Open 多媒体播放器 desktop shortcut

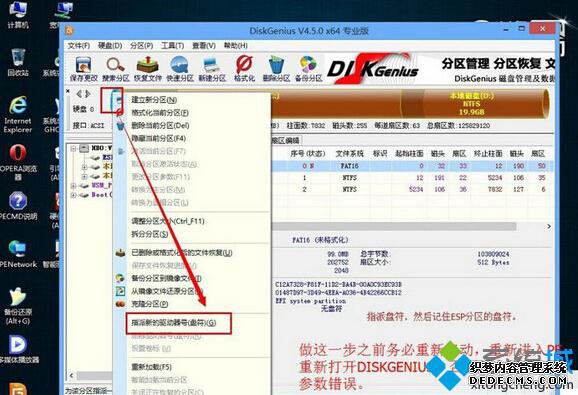click(x=18, y=349)
